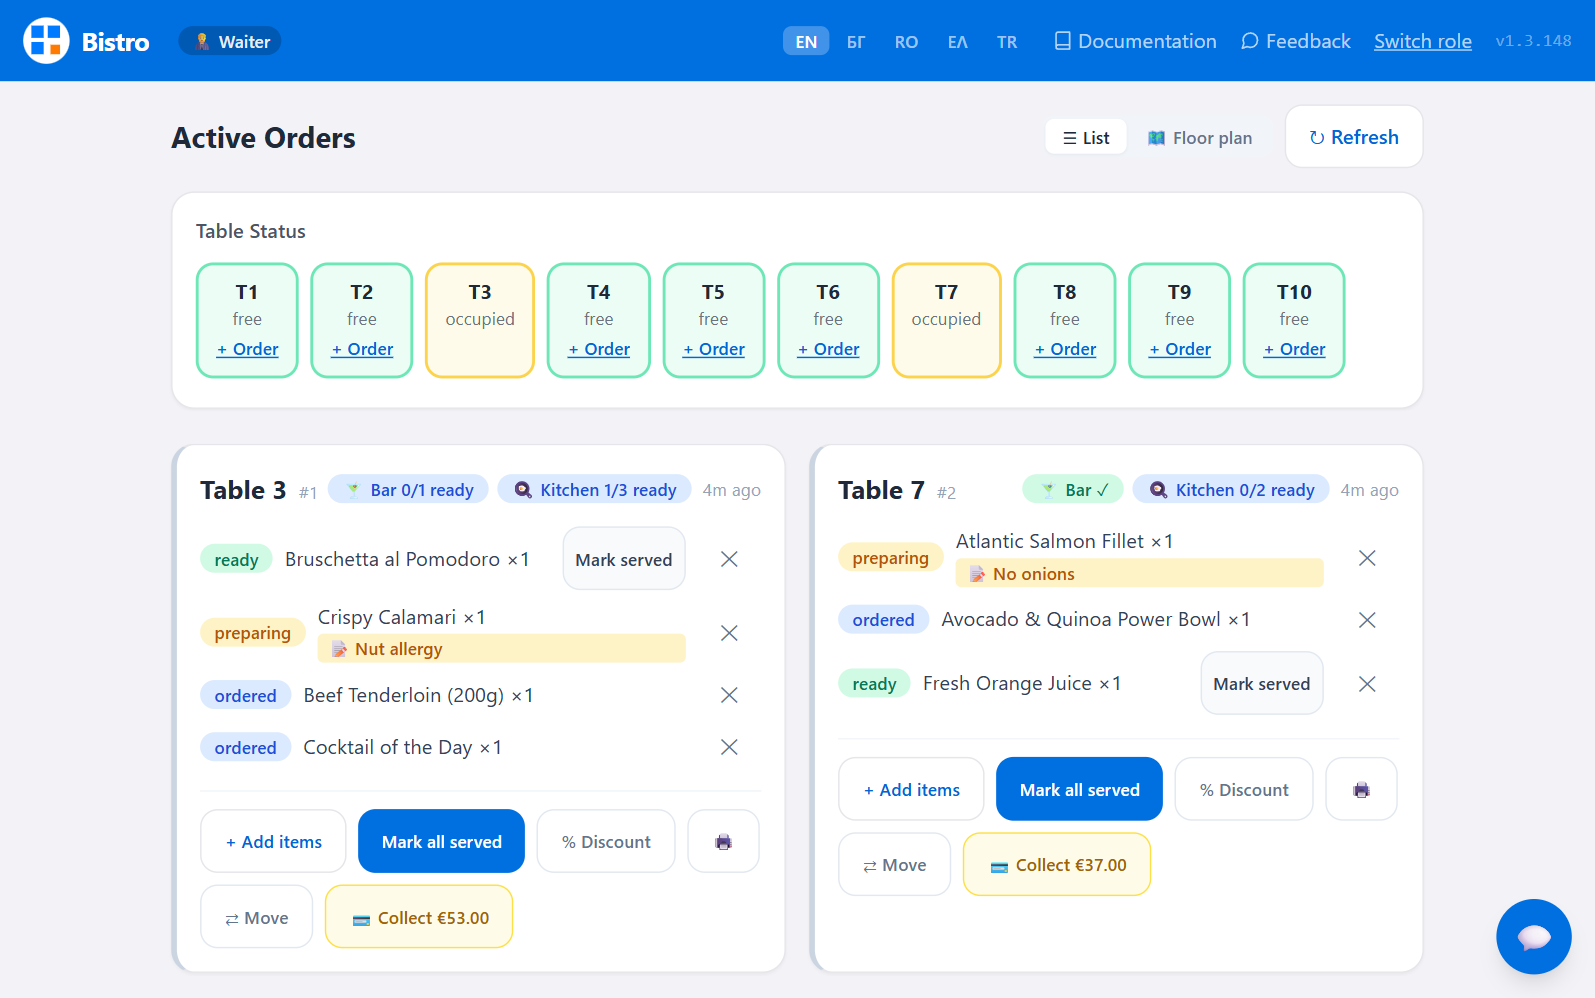Refresh the active orders

[x=1354, y=137]
